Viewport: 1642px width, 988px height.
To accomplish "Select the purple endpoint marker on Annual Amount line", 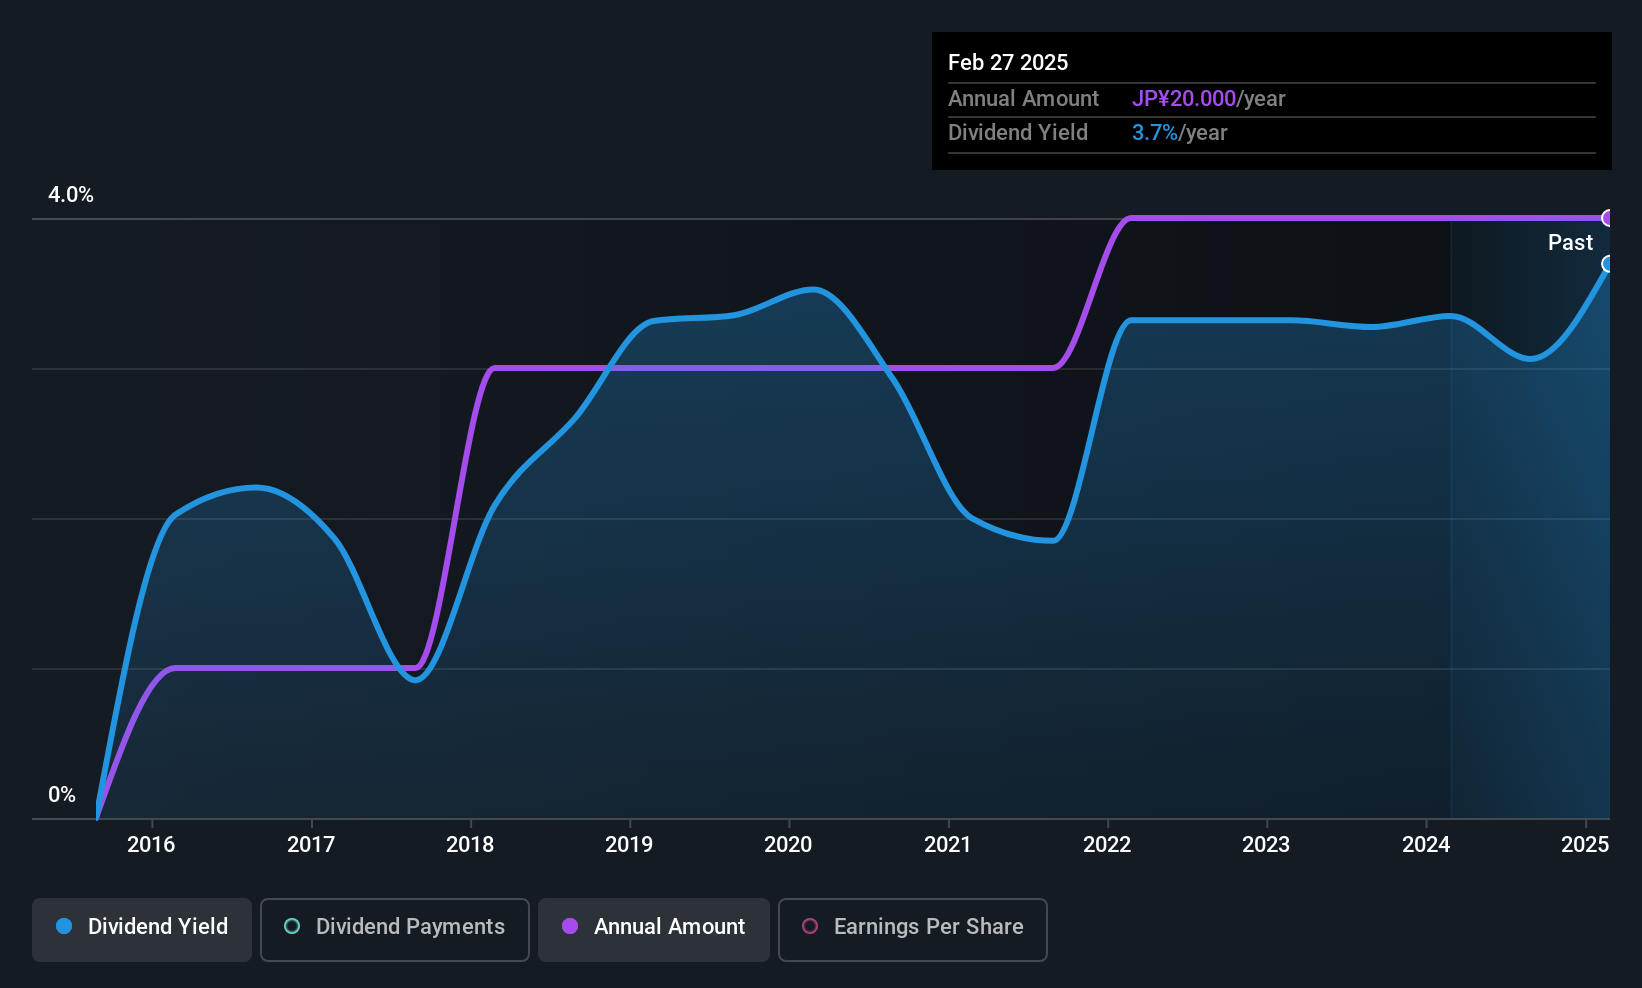I will [1608, 218].
